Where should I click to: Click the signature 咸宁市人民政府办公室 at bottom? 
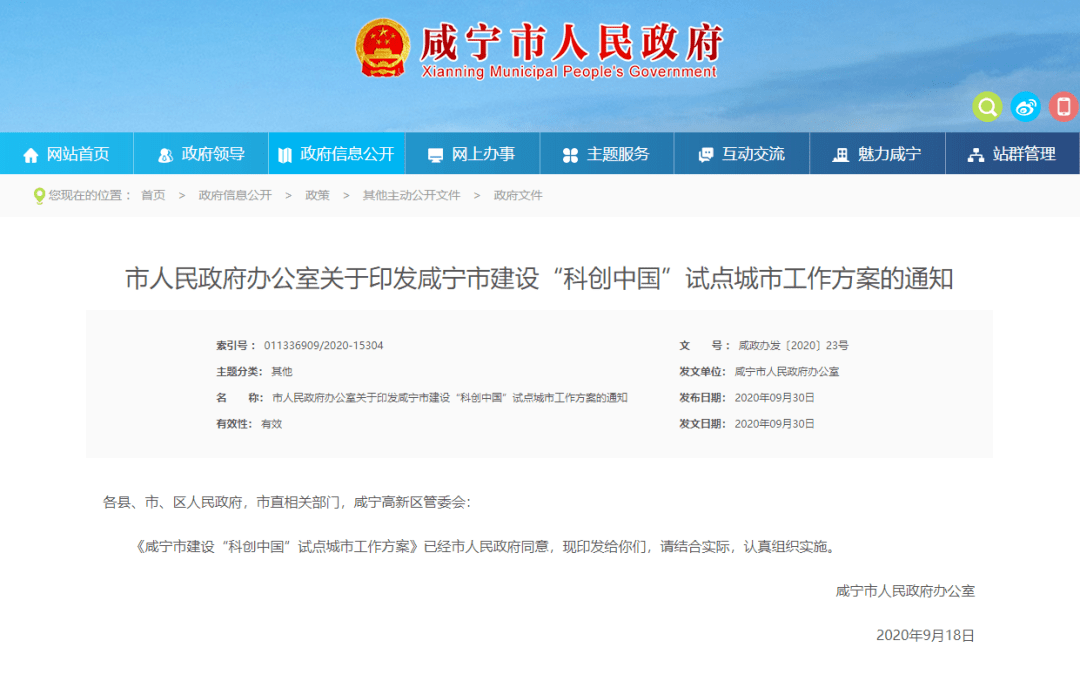[905, 591]
